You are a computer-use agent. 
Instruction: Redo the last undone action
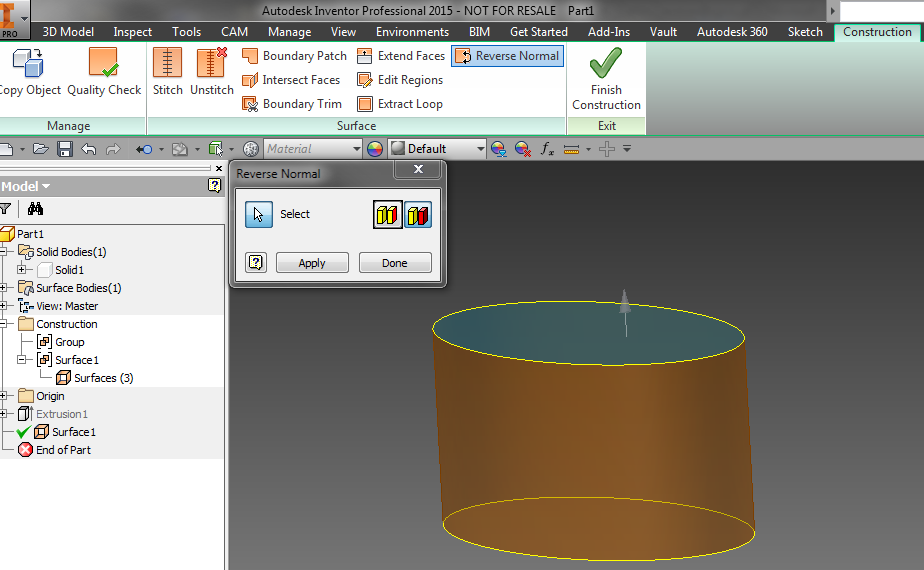113,149
